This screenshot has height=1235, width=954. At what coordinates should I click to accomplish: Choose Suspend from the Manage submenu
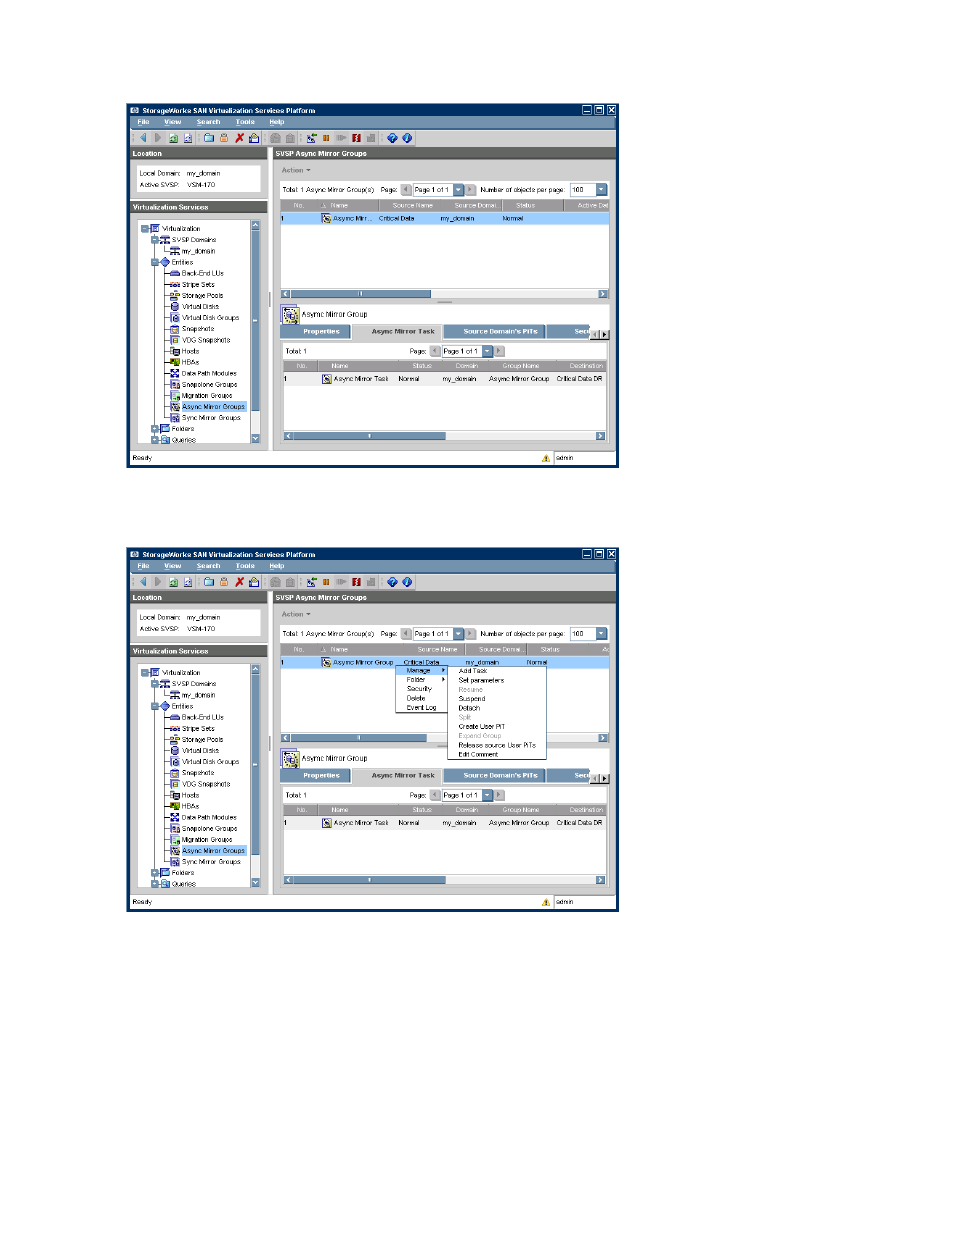(472, 699)
